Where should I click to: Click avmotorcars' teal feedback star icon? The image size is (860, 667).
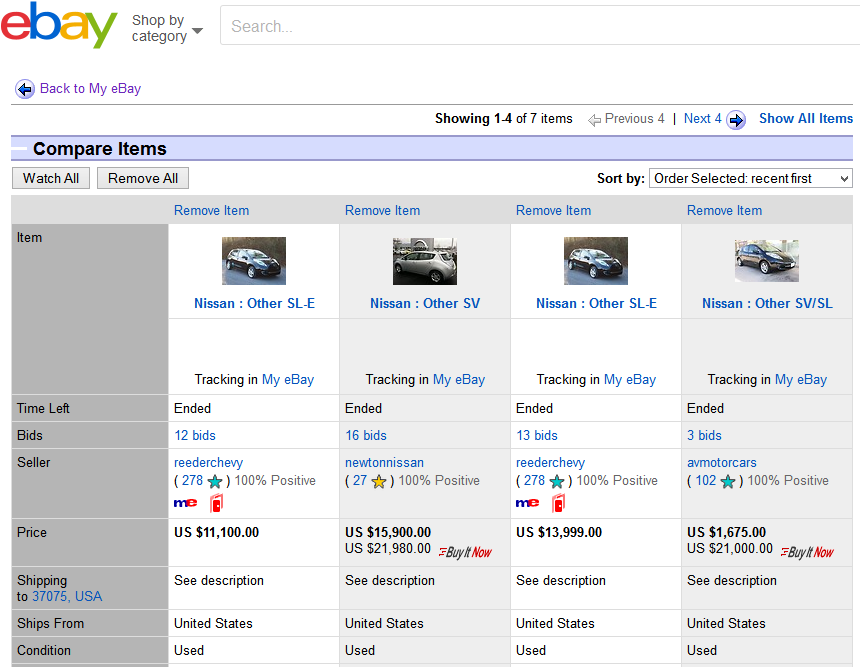tap(728, 481)
